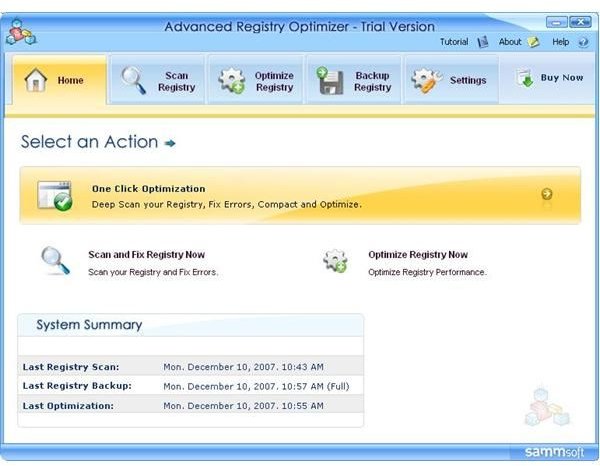Click the Settings gear and wrench icon

point(426,80)
